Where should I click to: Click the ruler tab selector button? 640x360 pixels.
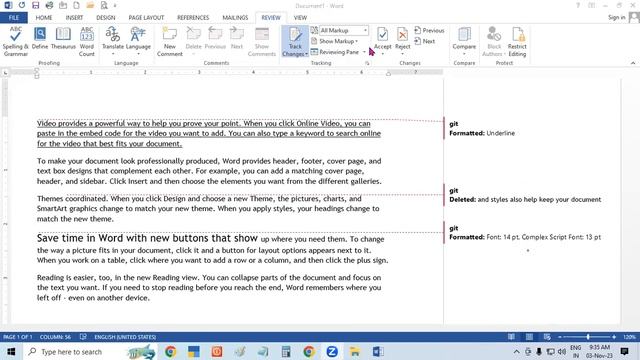pos(5,73)
